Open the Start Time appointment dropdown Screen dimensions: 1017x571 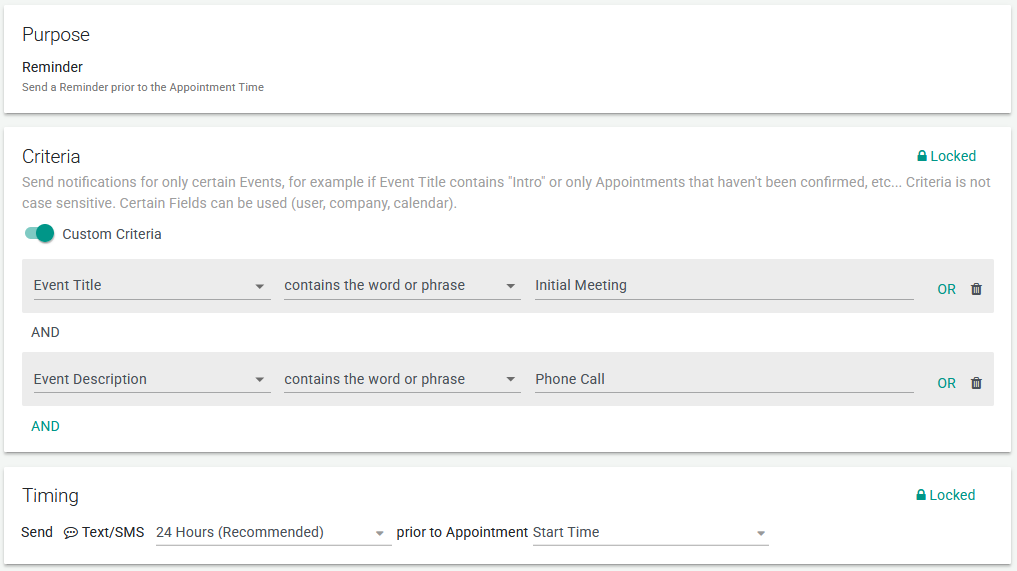650,533
